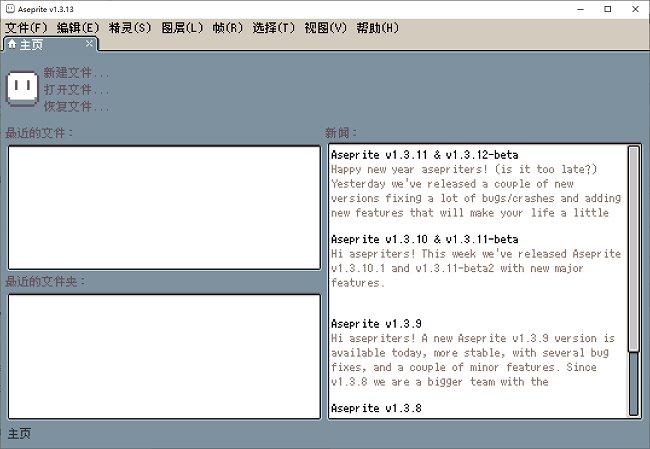
Task: Open news item Aseprite v1.3.10 & v1.3.11-beta
Action: pyautogui.click(x=424, y=239)
